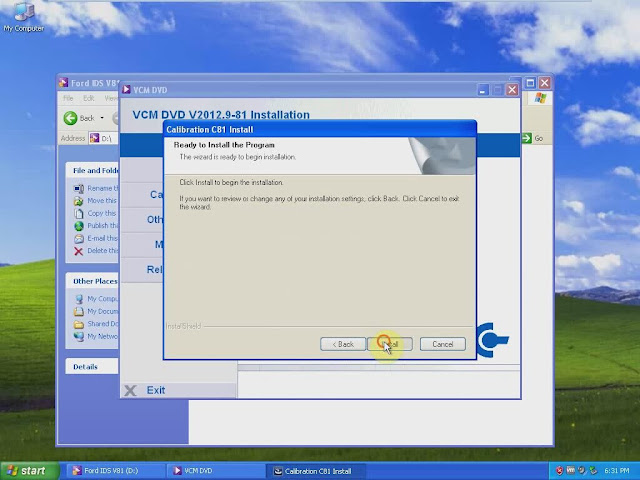Click the Back button in Calibration wizard

[343, 344]
